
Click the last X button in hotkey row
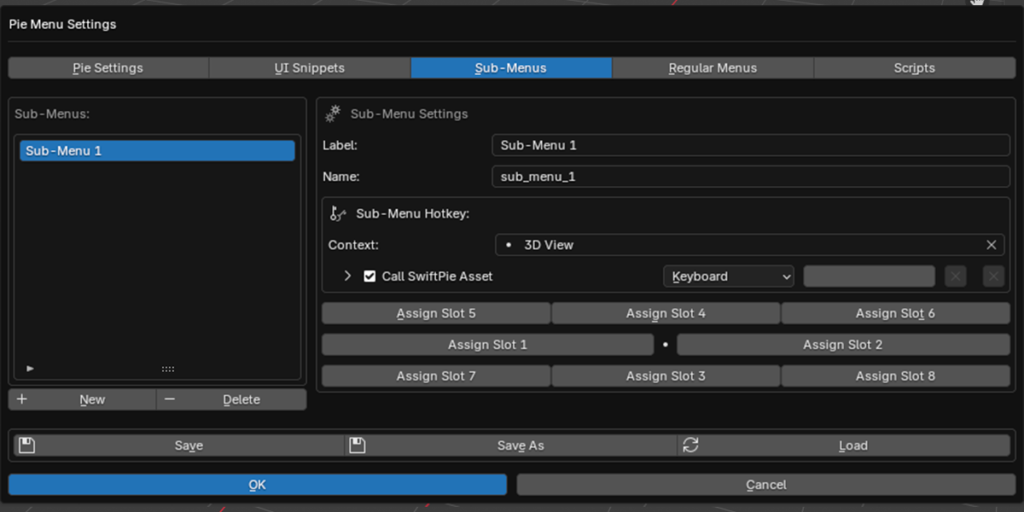point(994,276)
